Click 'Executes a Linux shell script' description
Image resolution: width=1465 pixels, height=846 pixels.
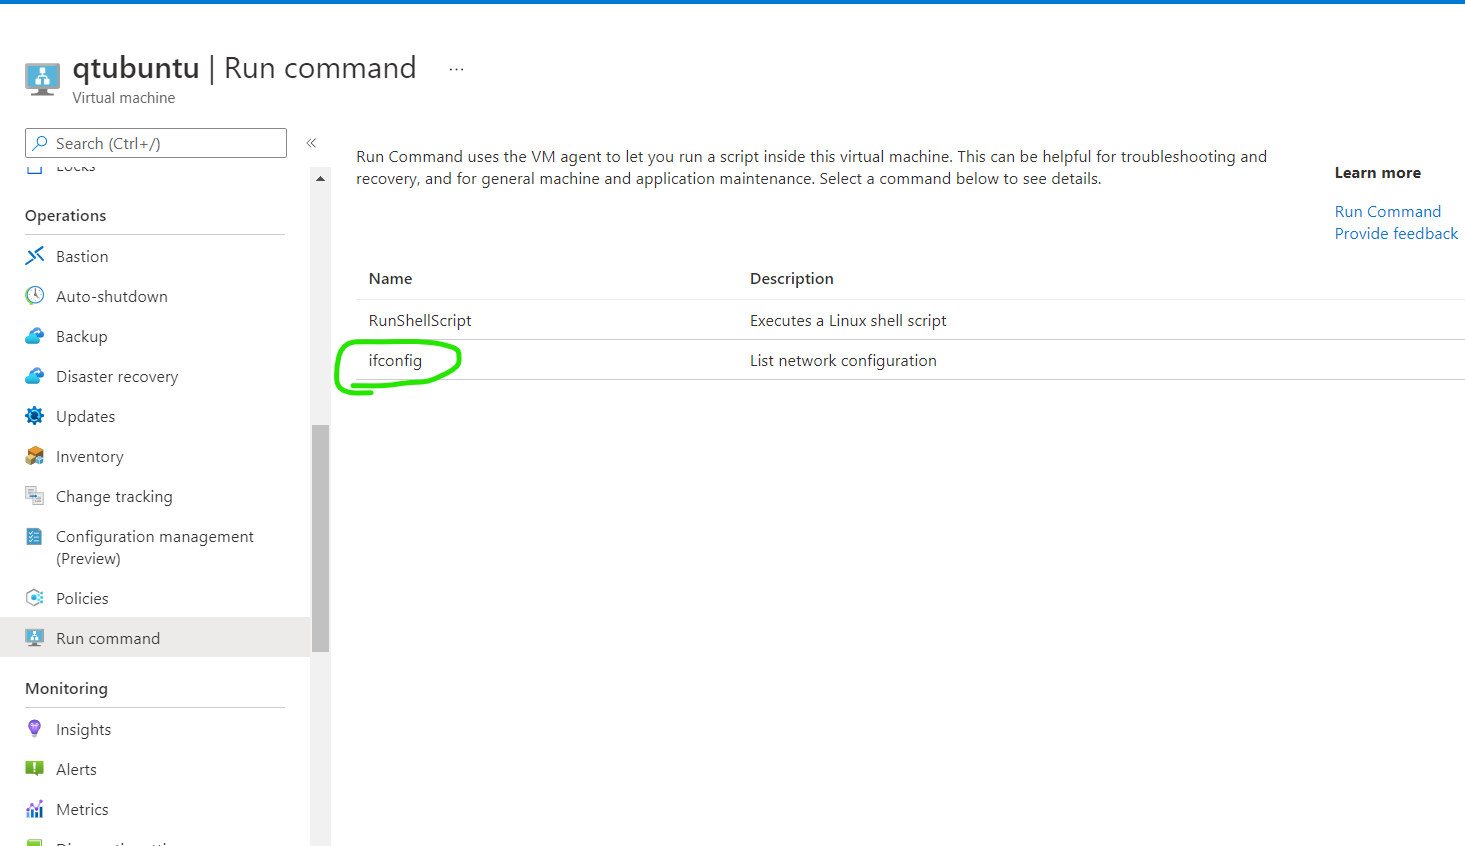(x=848, y=320)
